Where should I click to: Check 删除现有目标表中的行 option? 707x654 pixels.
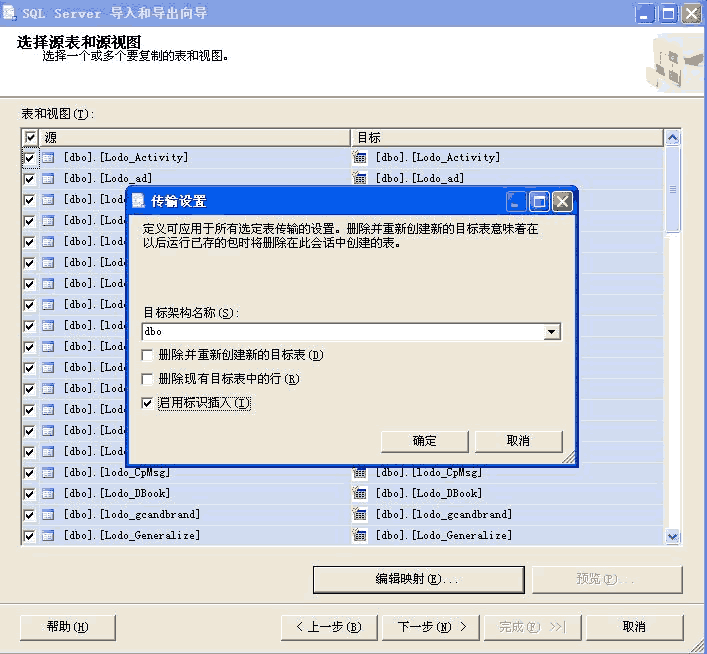click(x=148, y=379)
